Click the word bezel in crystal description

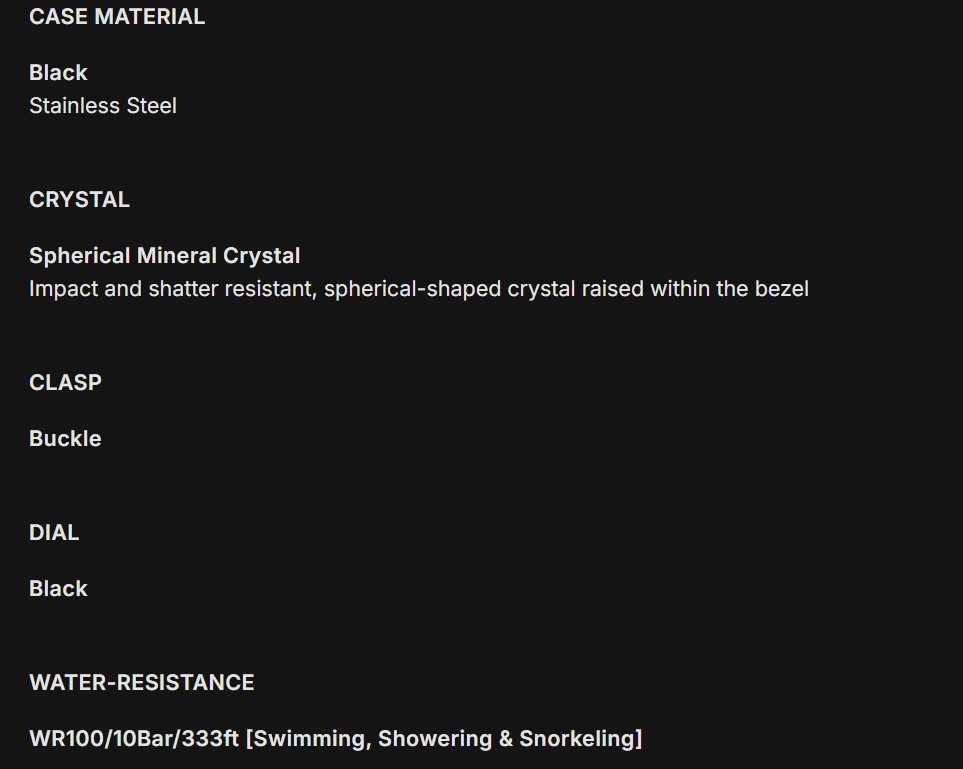pos(782,289)
